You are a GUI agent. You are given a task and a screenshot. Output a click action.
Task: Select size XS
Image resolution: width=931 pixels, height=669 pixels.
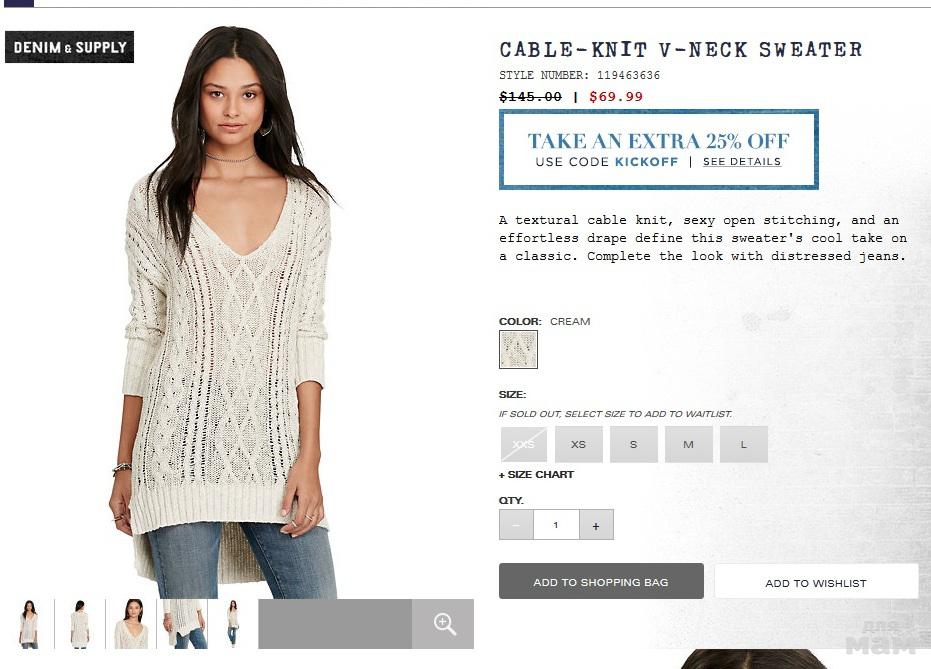[578, 444]
